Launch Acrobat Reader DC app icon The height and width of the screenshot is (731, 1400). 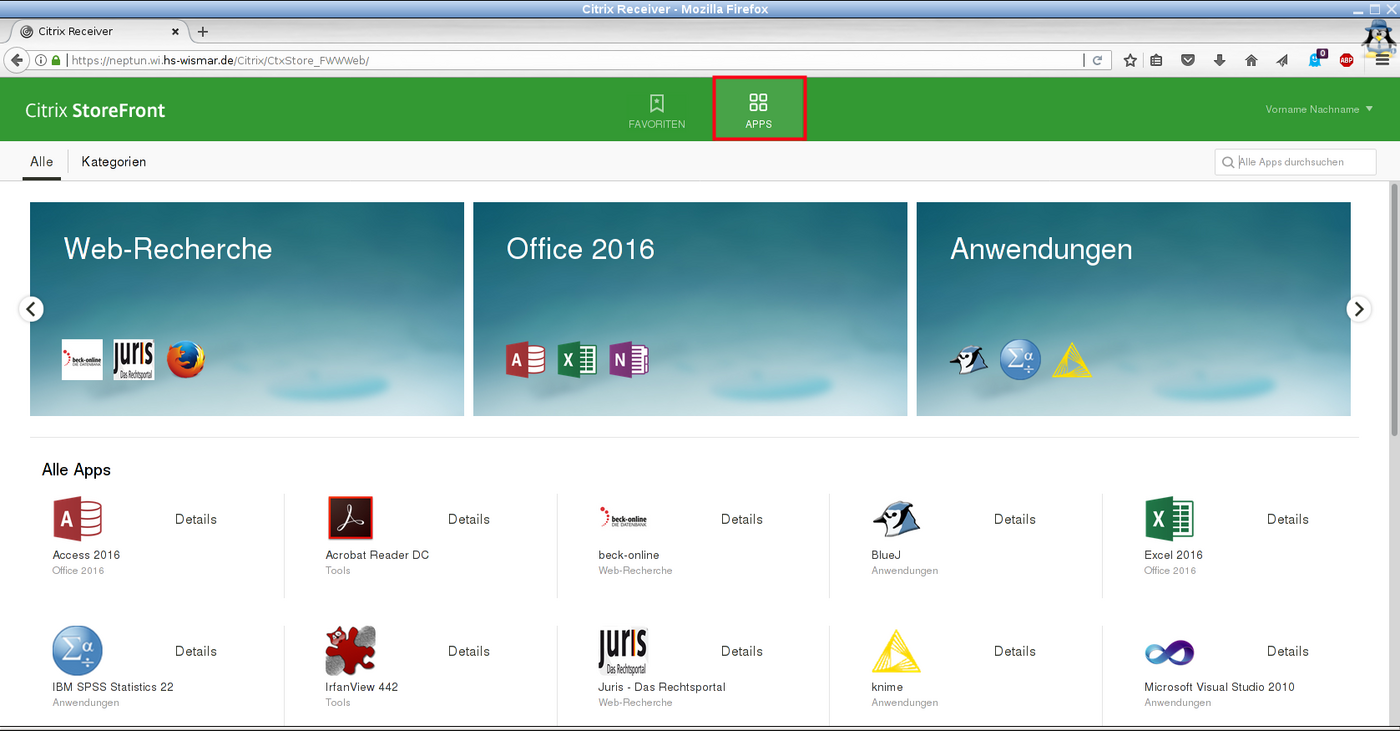pos(350,518)
